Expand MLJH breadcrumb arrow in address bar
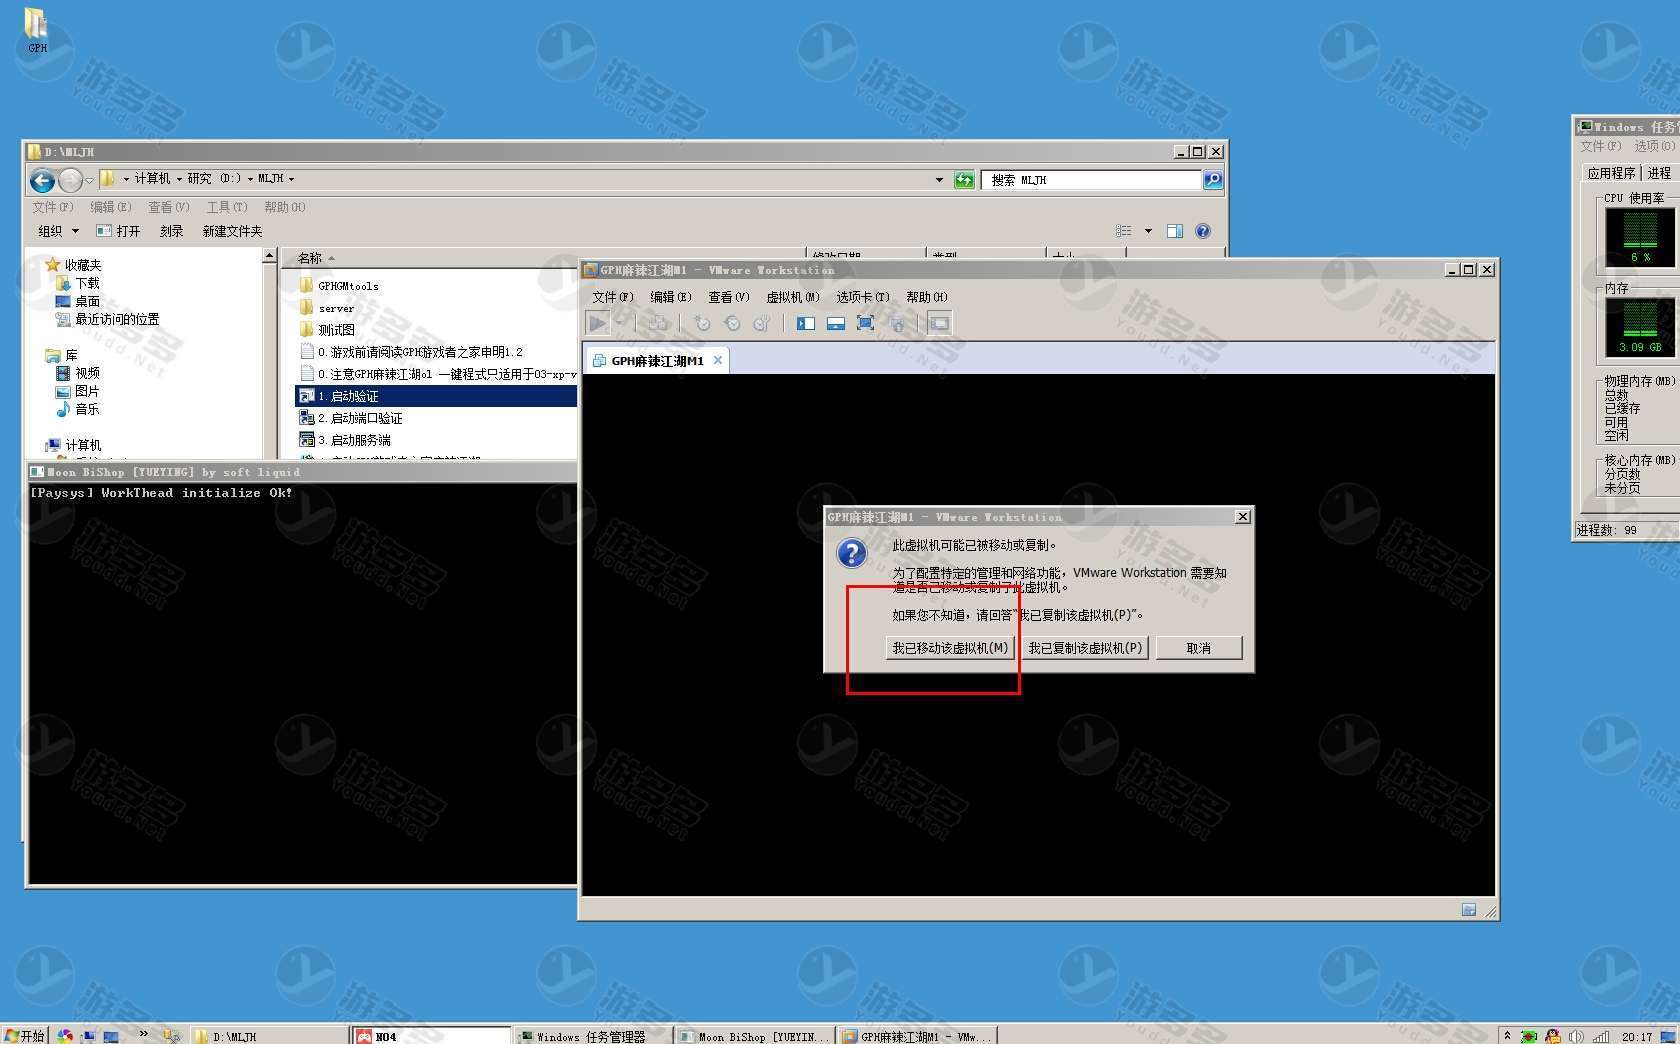 pos(291,179)
